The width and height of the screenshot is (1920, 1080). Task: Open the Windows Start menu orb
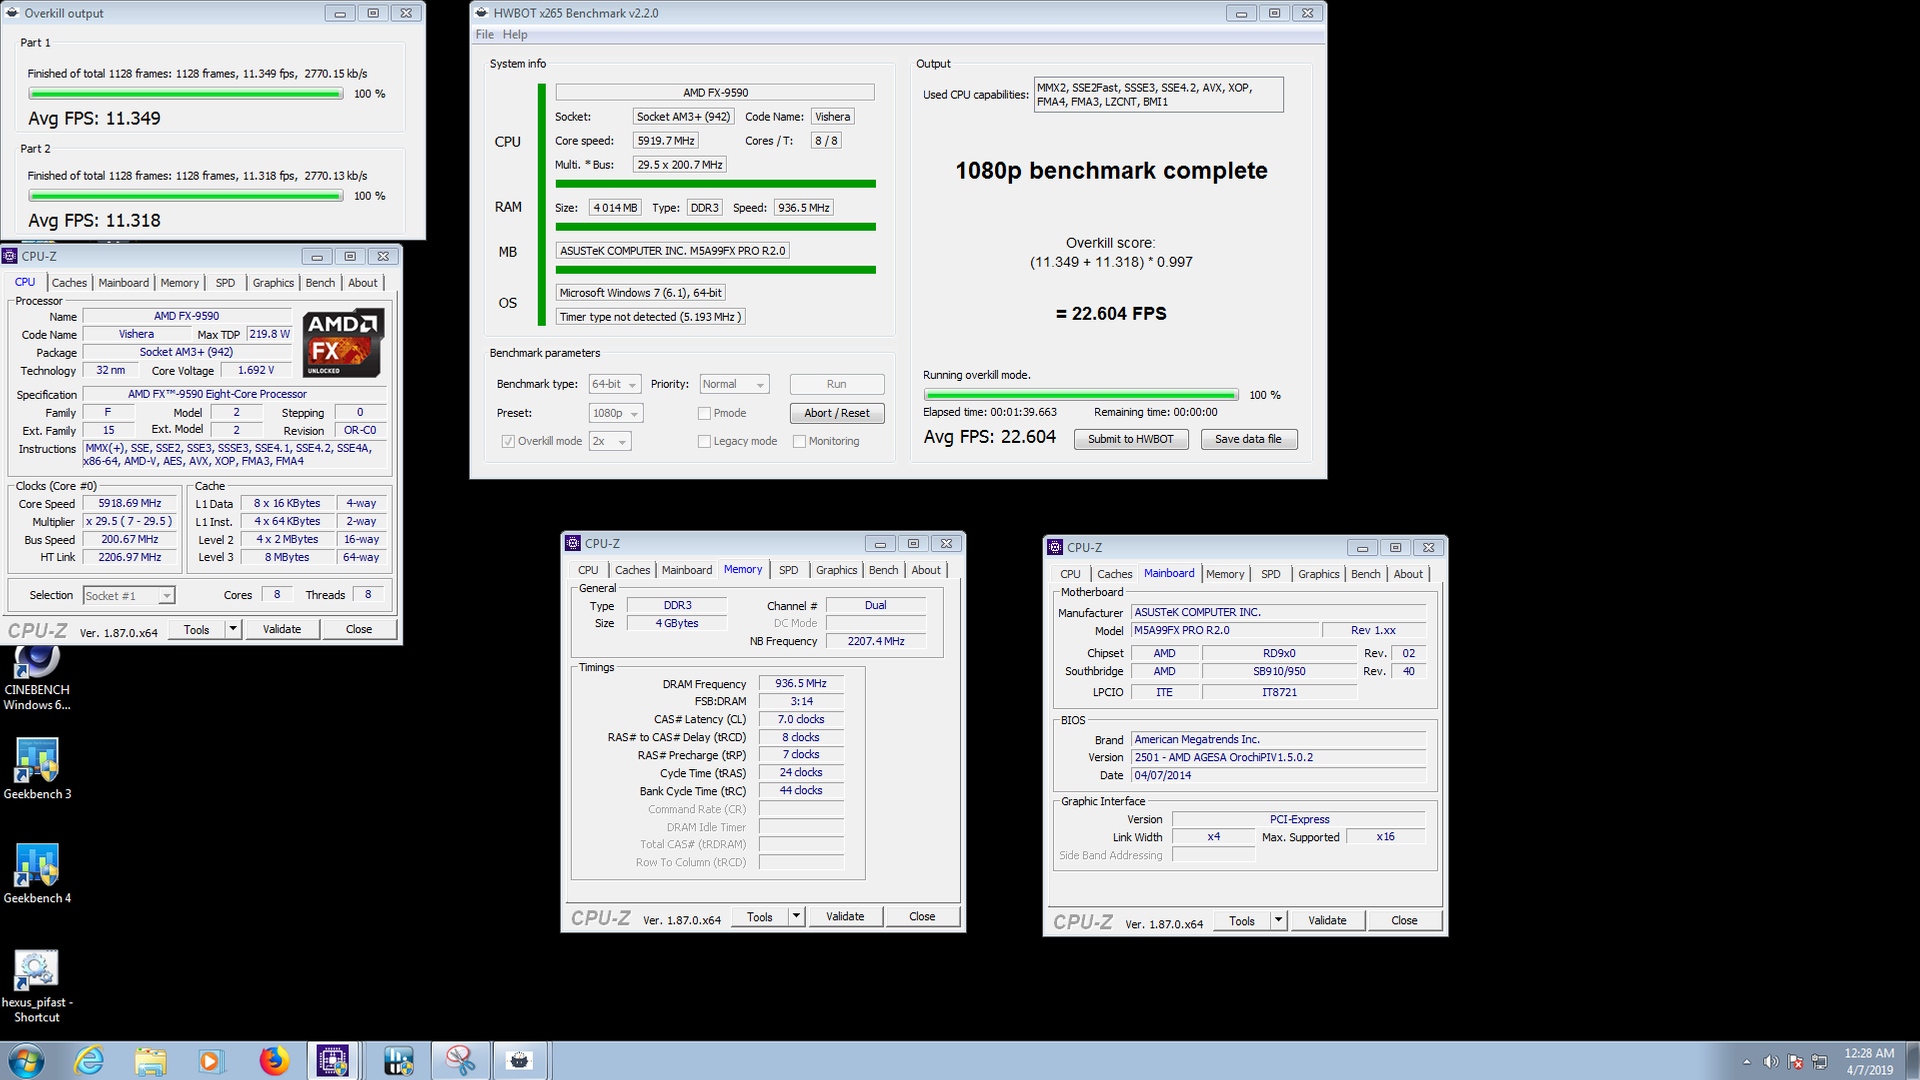[26, 1061]
